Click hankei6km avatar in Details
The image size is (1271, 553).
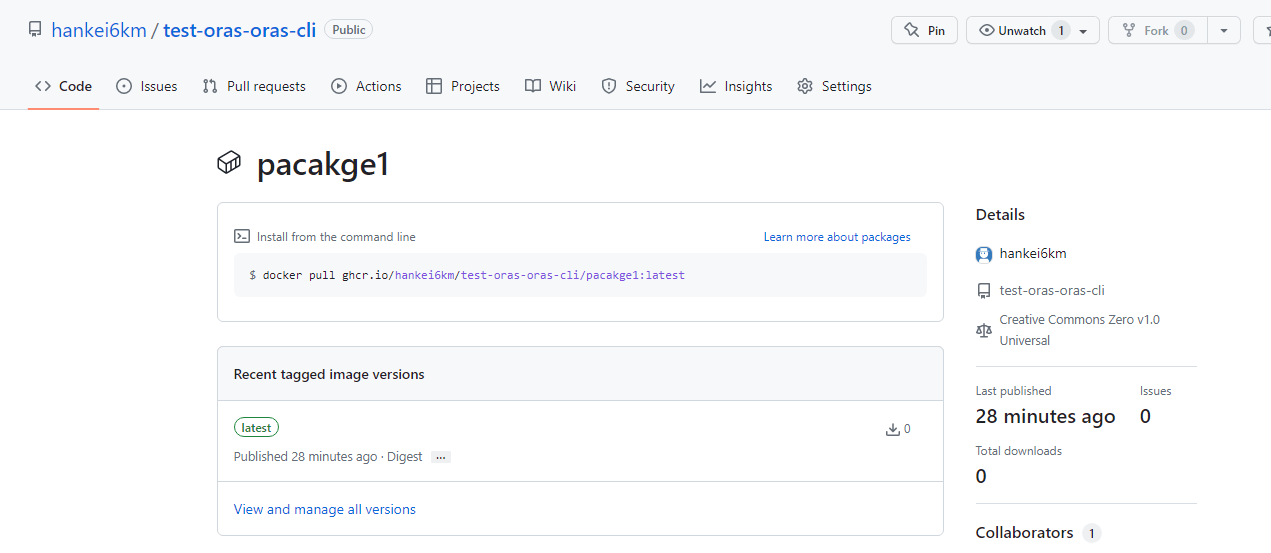984,254
